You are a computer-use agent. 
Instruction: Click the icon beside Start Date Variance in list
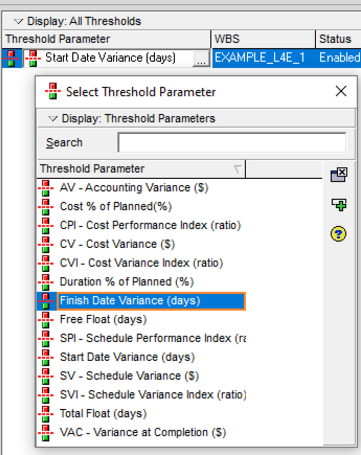coord(46,357)
